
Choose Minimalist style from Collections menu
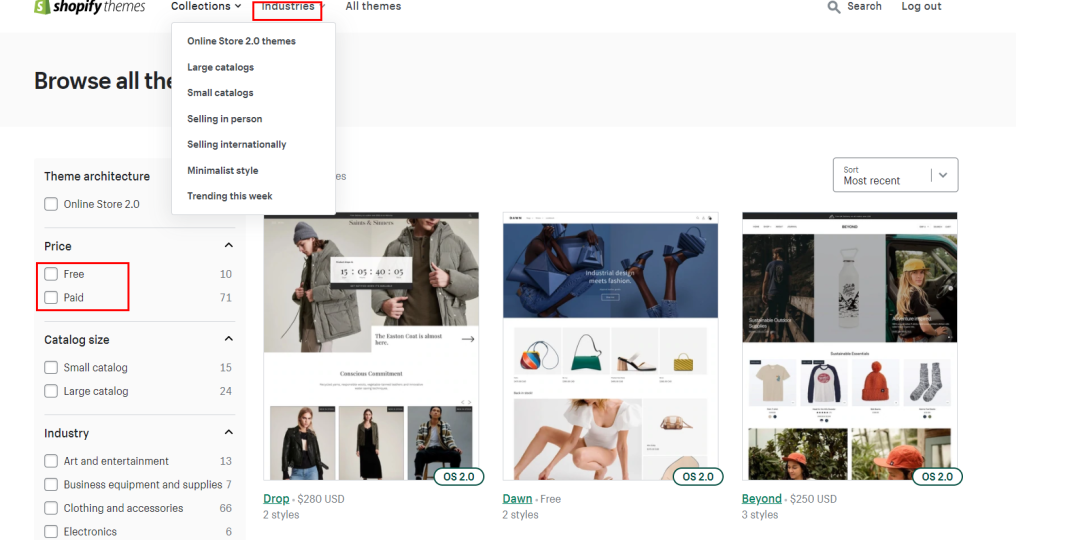tap(222, 171)
